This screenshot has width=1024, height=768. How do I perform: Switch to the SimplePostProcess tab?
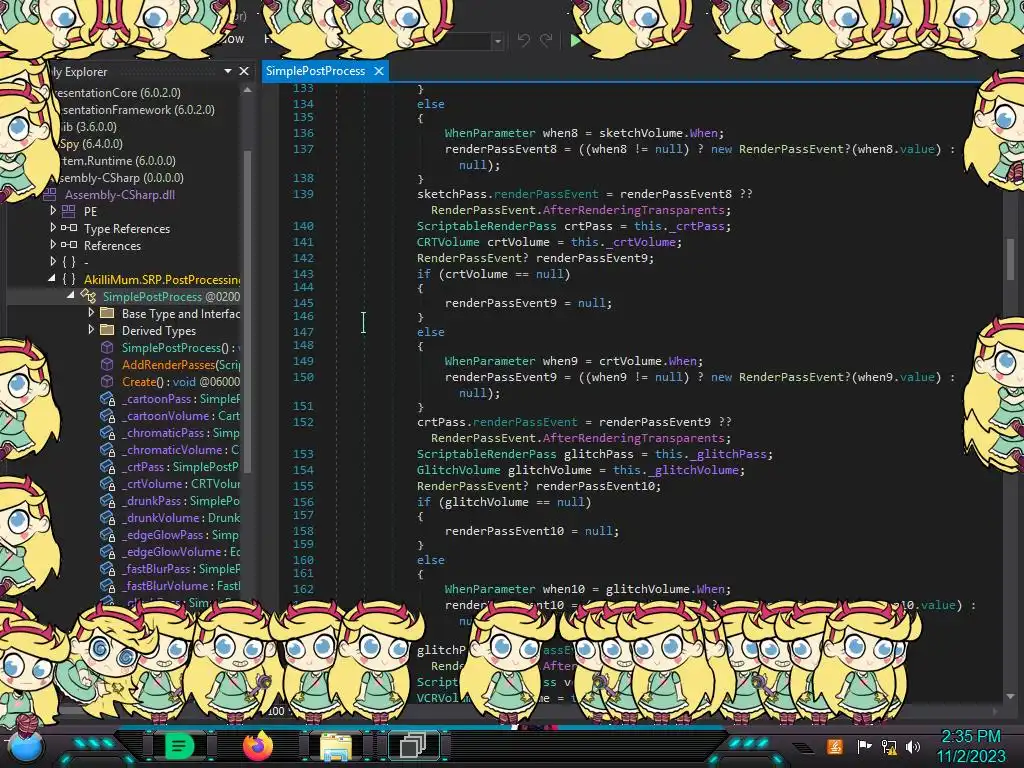point(315,71)
